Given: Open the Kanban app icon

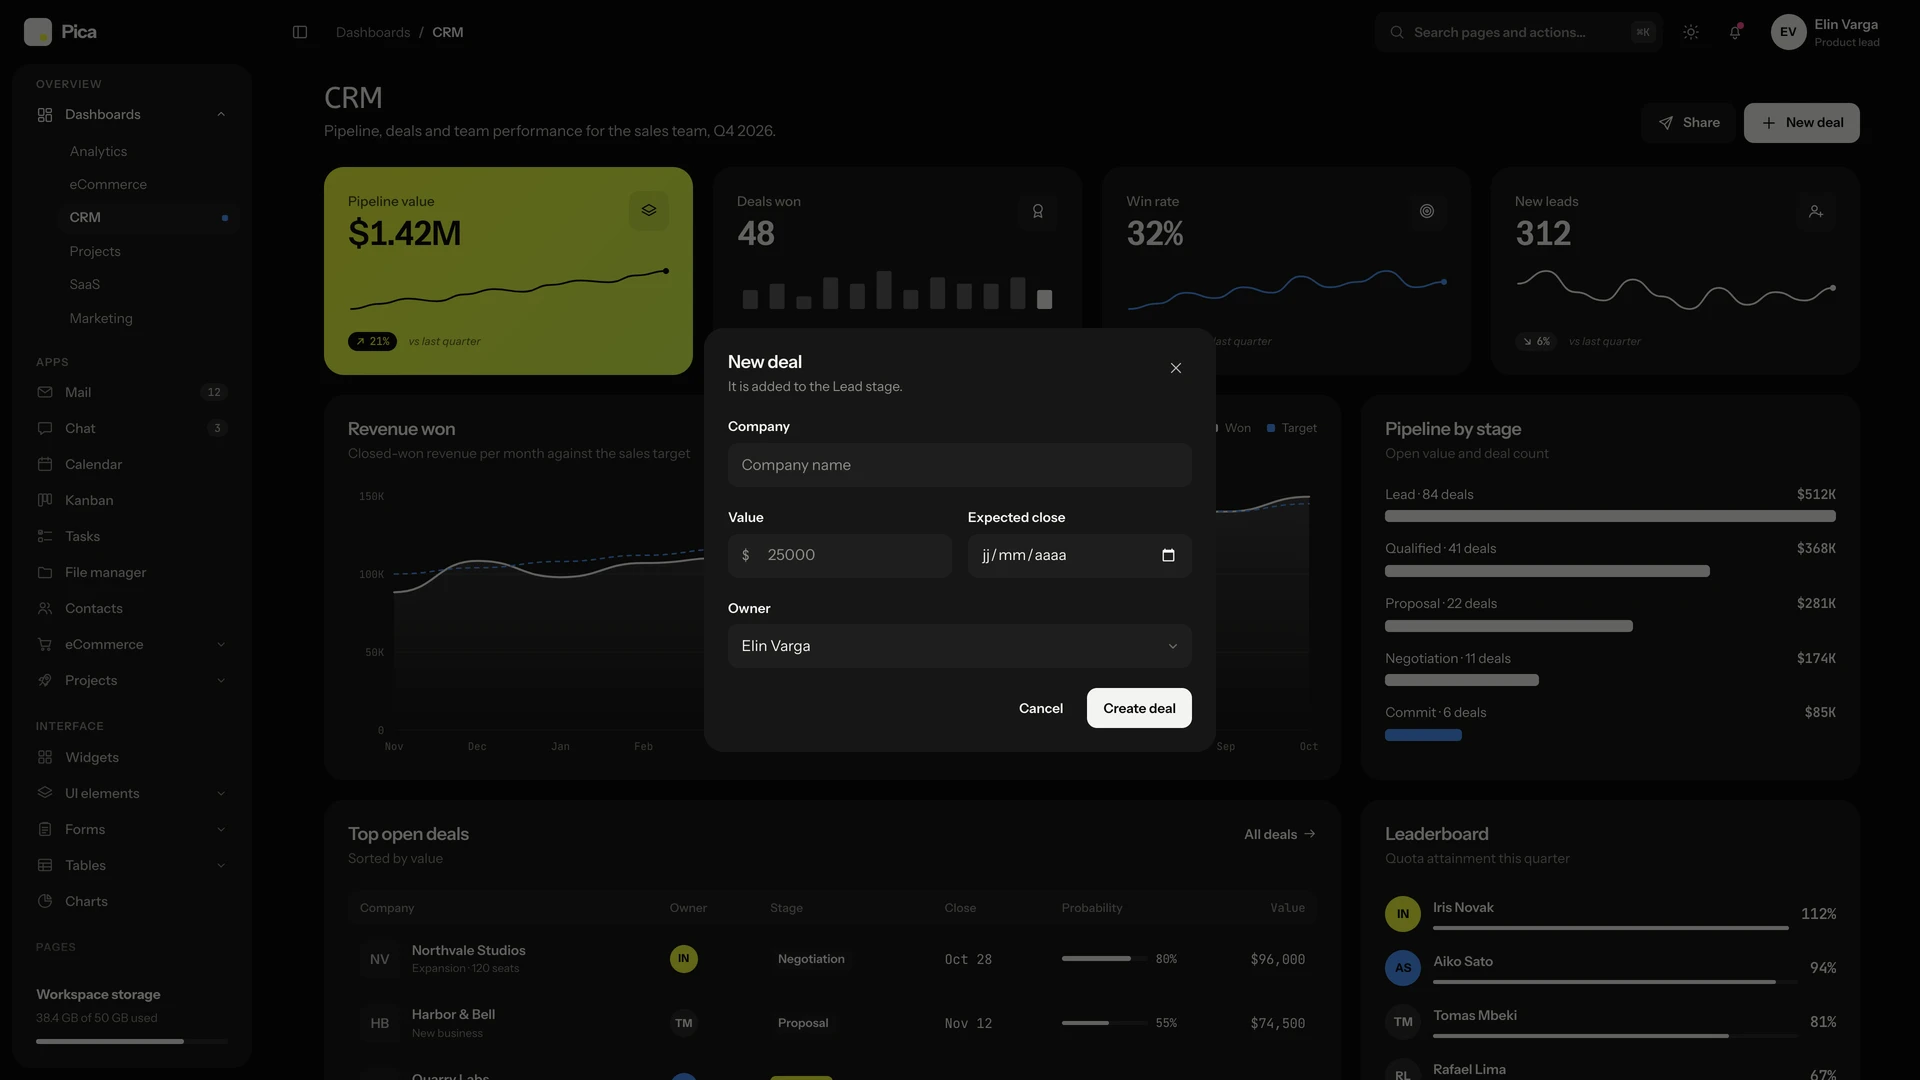Looking at the screenshot, I should point(45,500).
